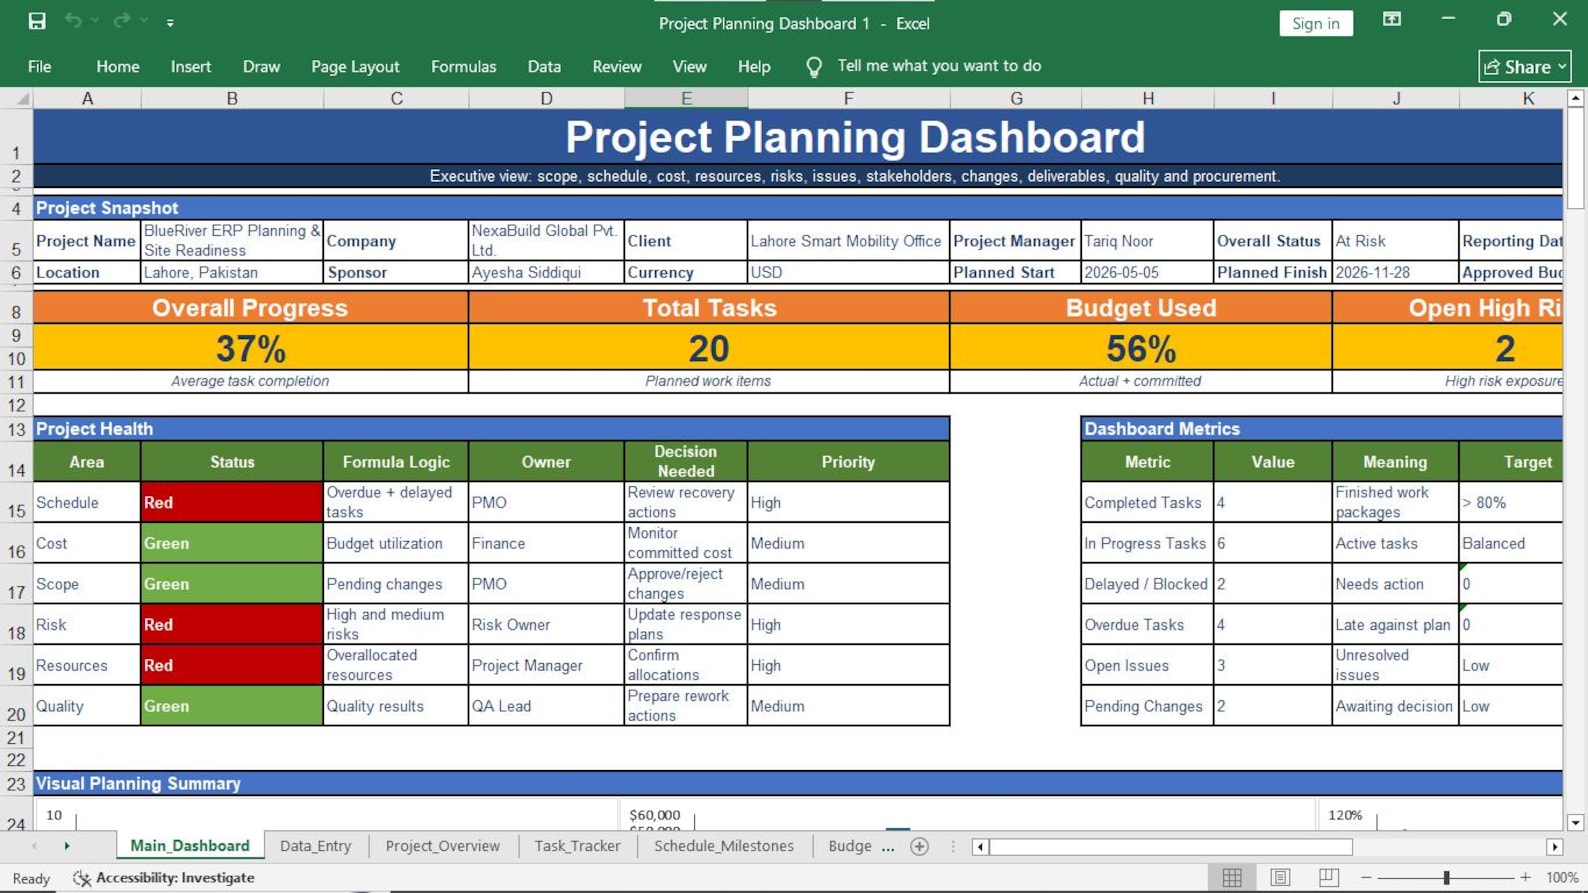Click the next sheet navigation arrow
1588x893 pixels.
(x=67, y=846)
